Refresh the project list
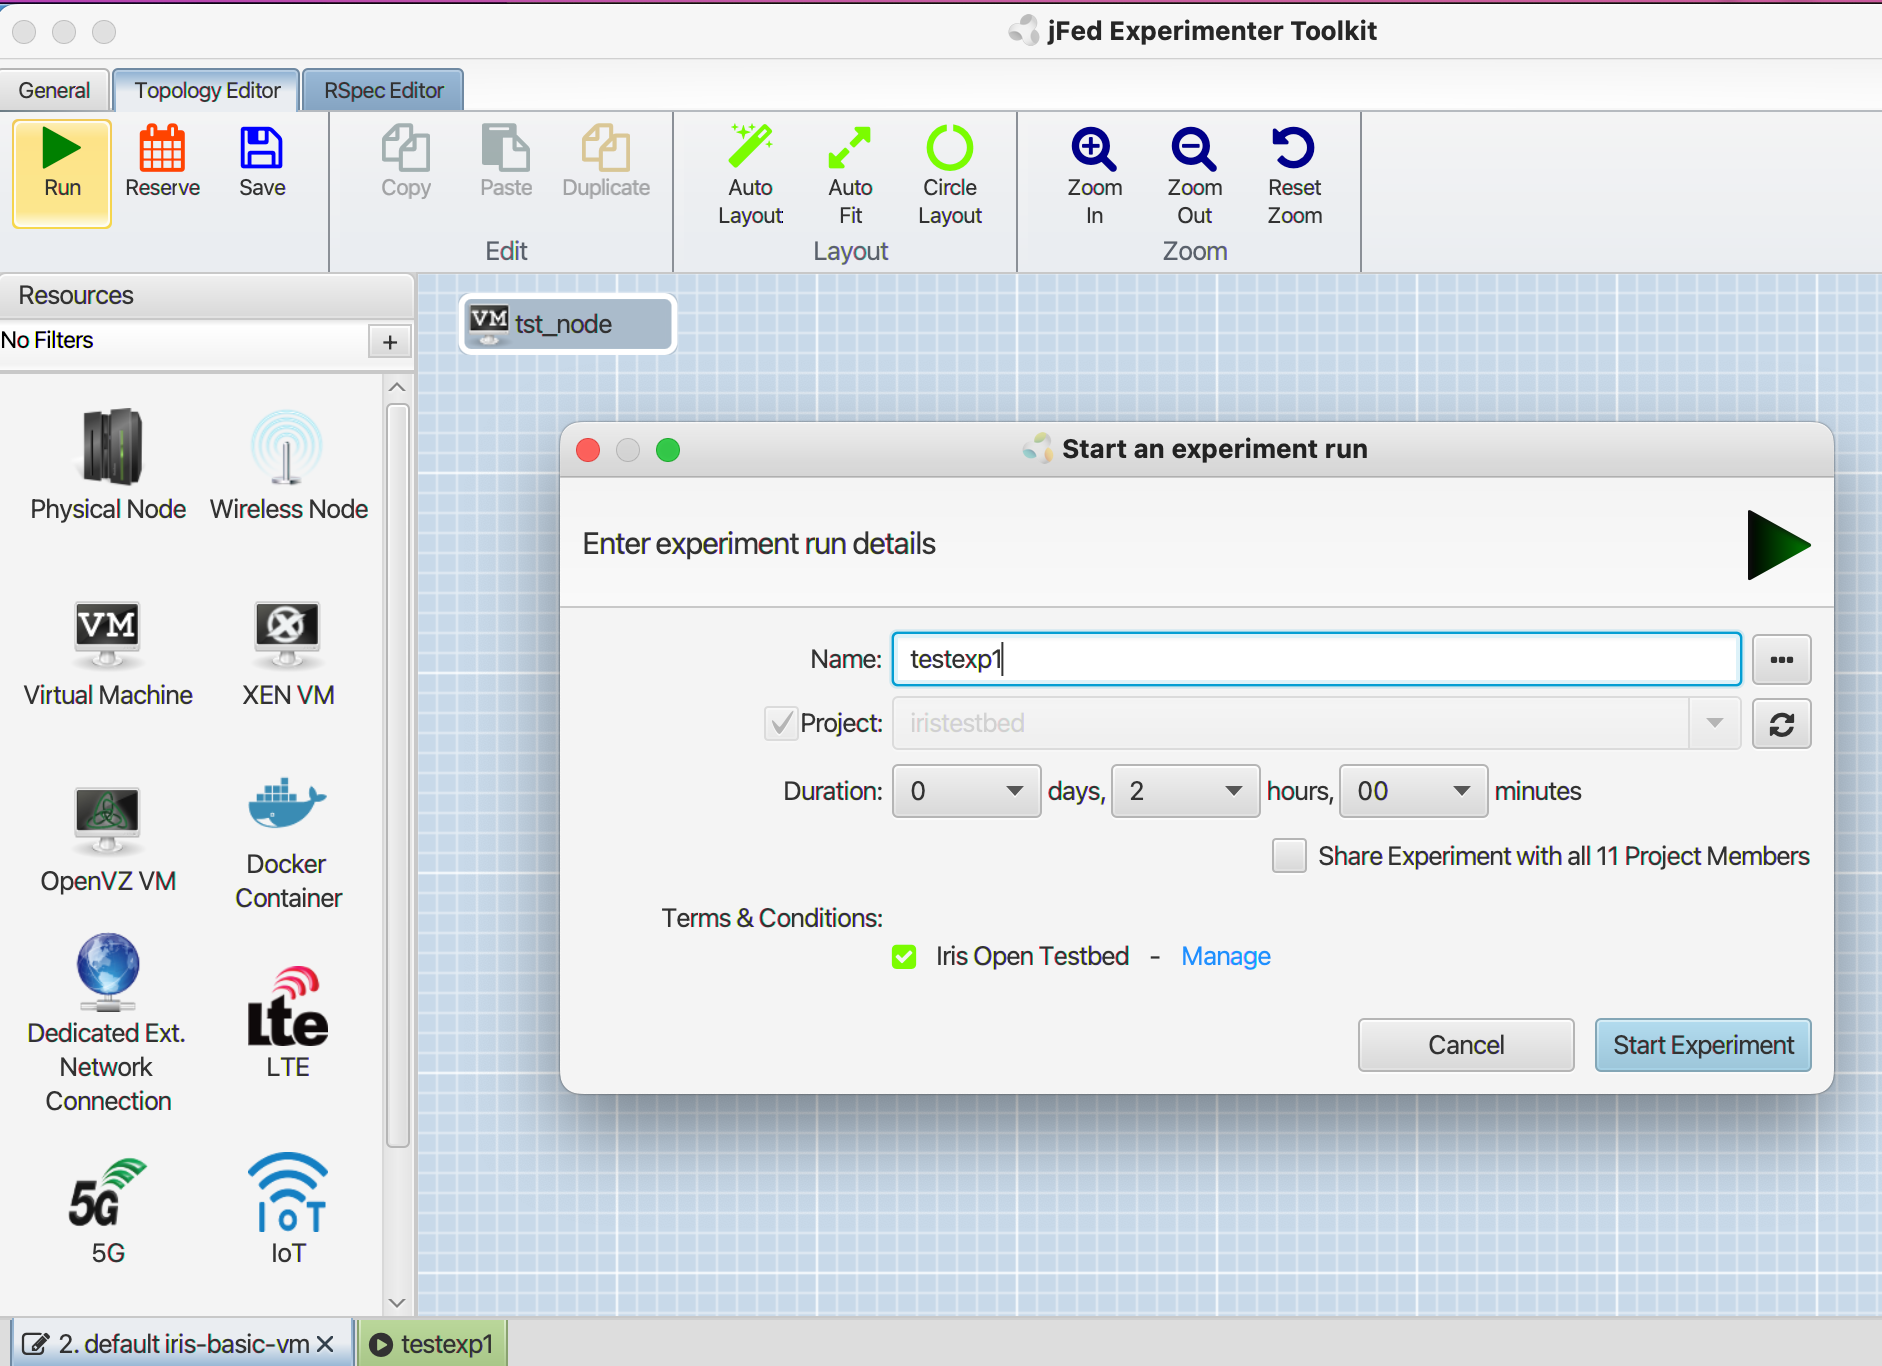Screen dimensions: 1882x1366 (1781, 724)
